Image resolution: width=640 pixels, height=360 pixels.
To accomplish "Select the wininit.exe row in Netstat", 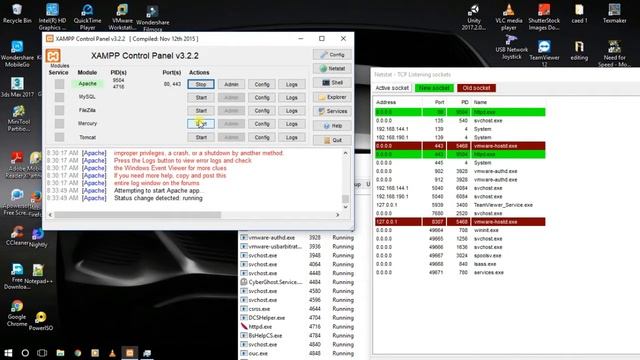I will [460, 230].
